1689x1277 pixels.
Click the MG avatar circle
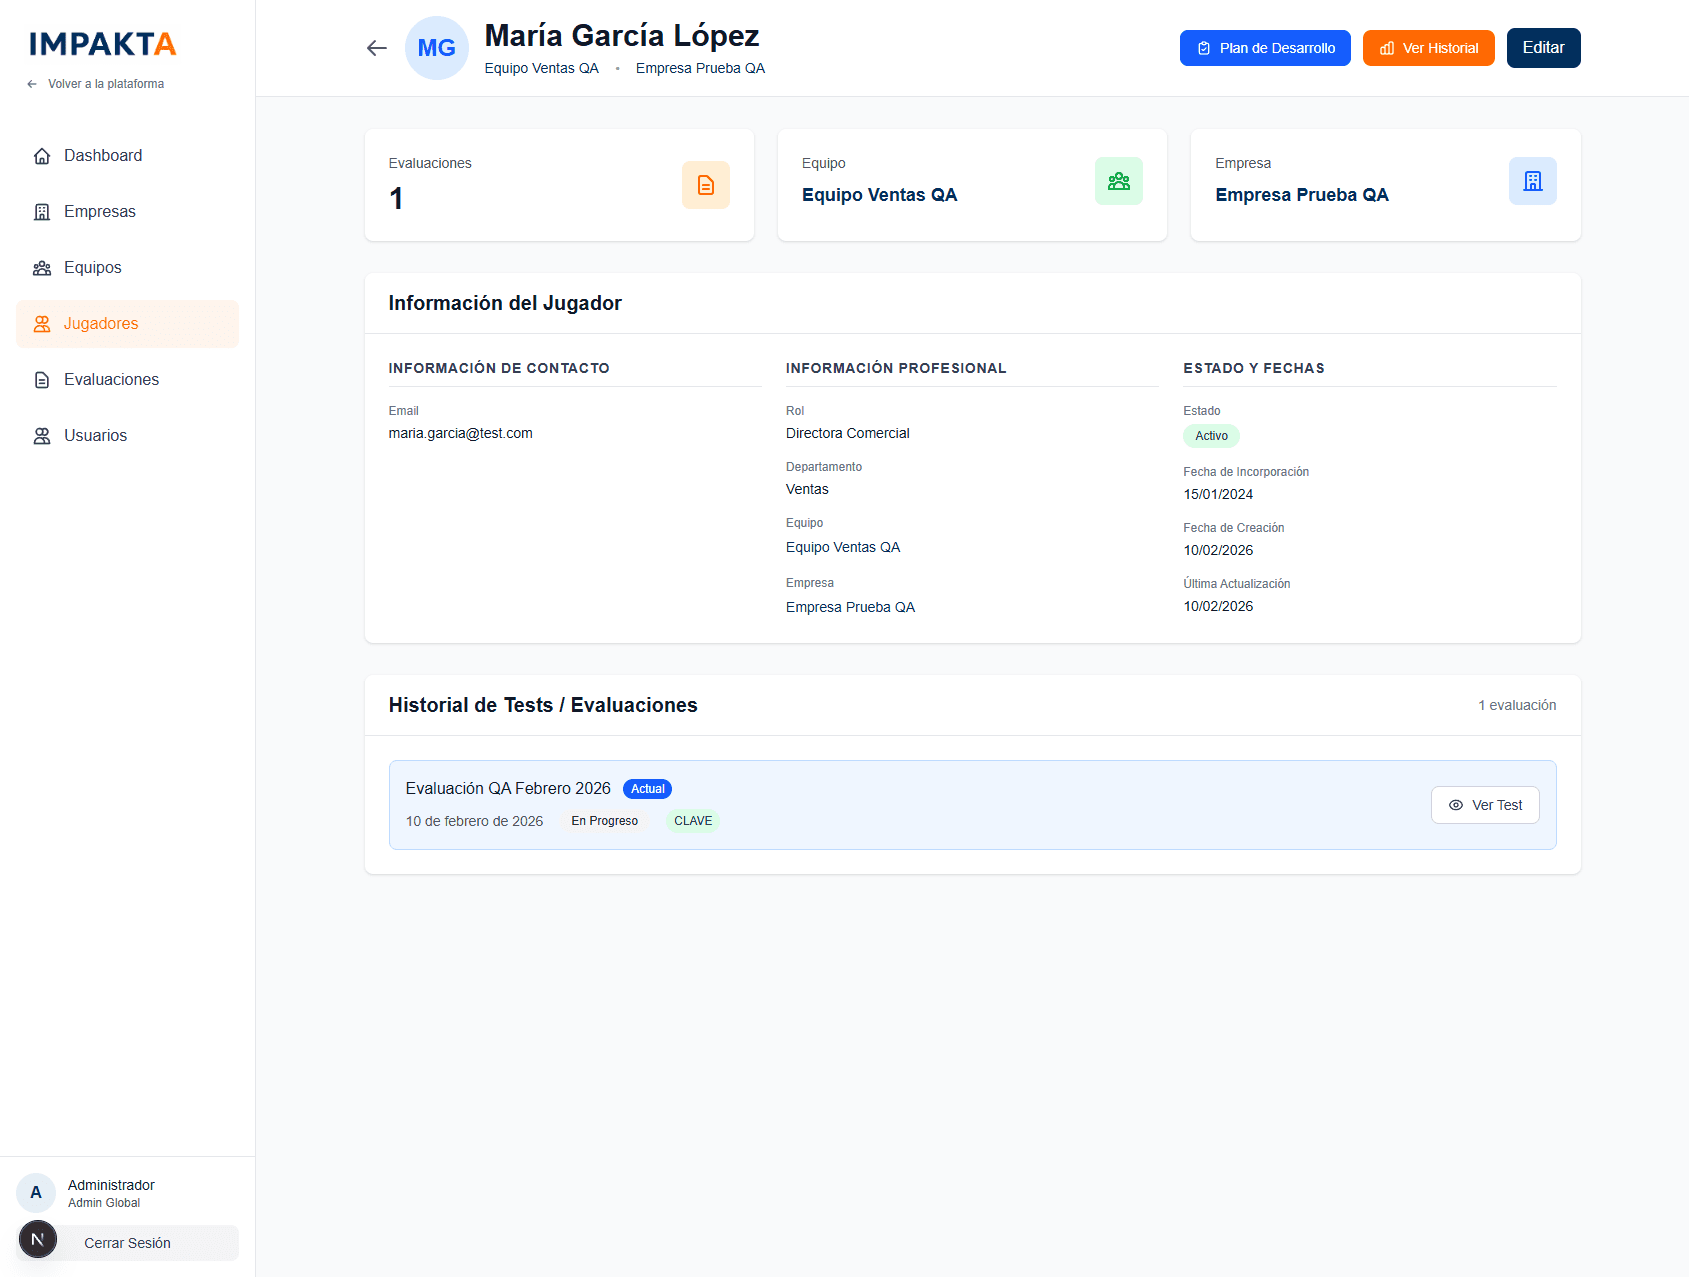coord(436,48)
